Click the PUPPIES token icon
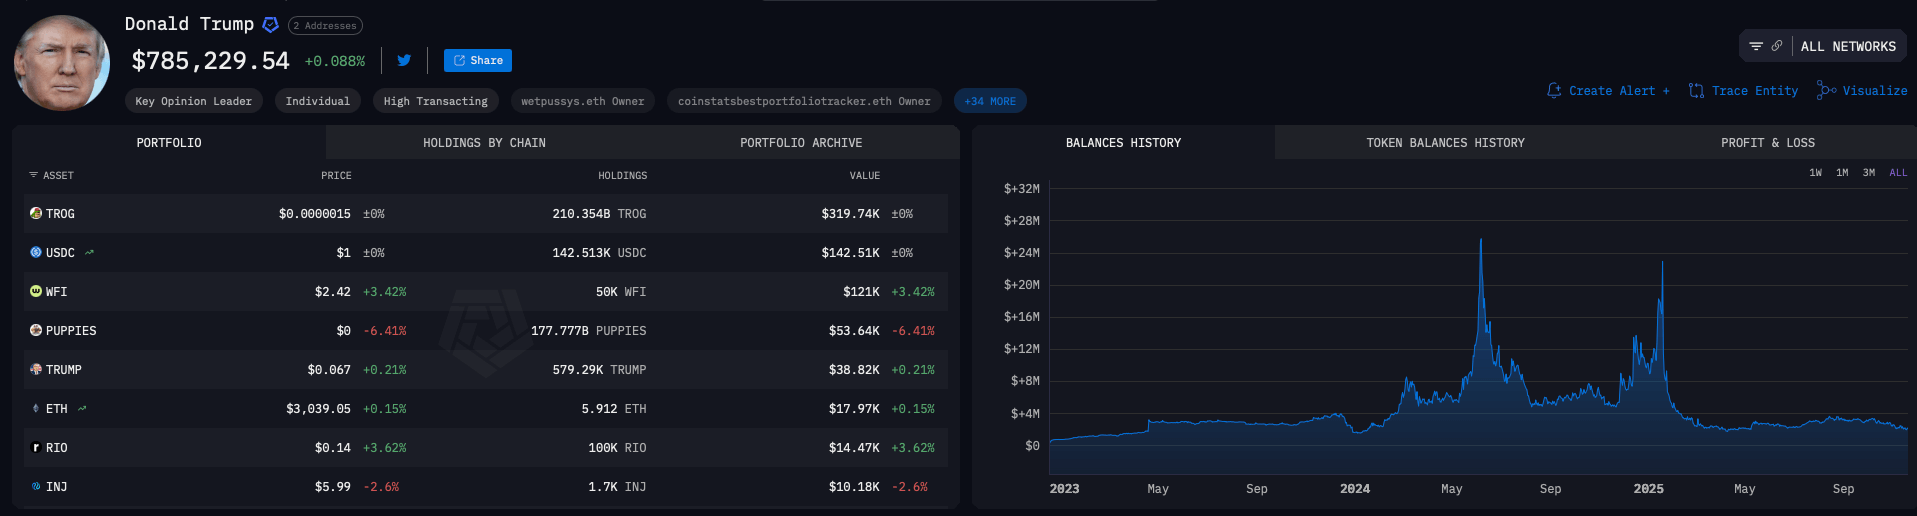 [x=36, y=331]
